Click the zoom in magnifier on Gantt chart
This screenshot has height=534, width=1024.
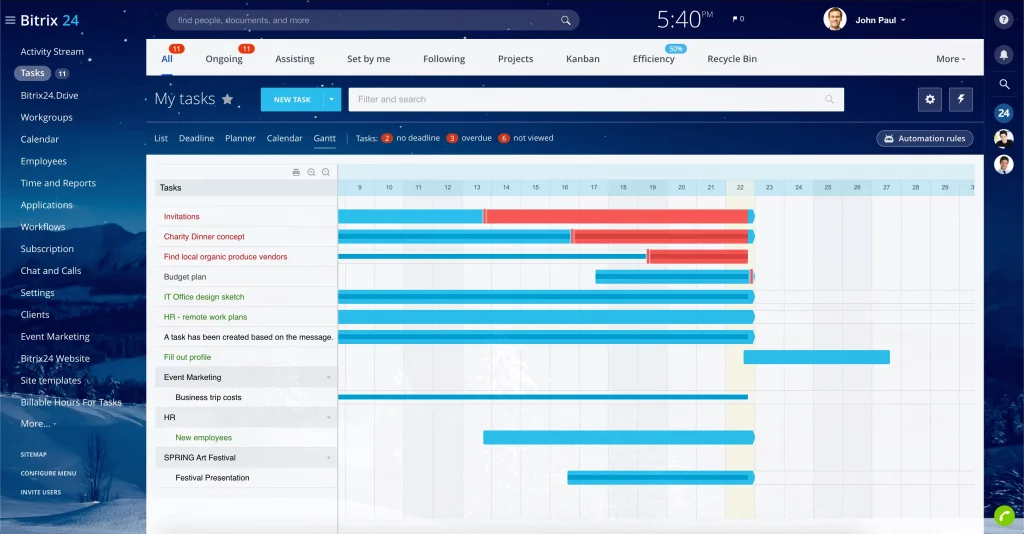pyautogui.click(x=311, y=172)
